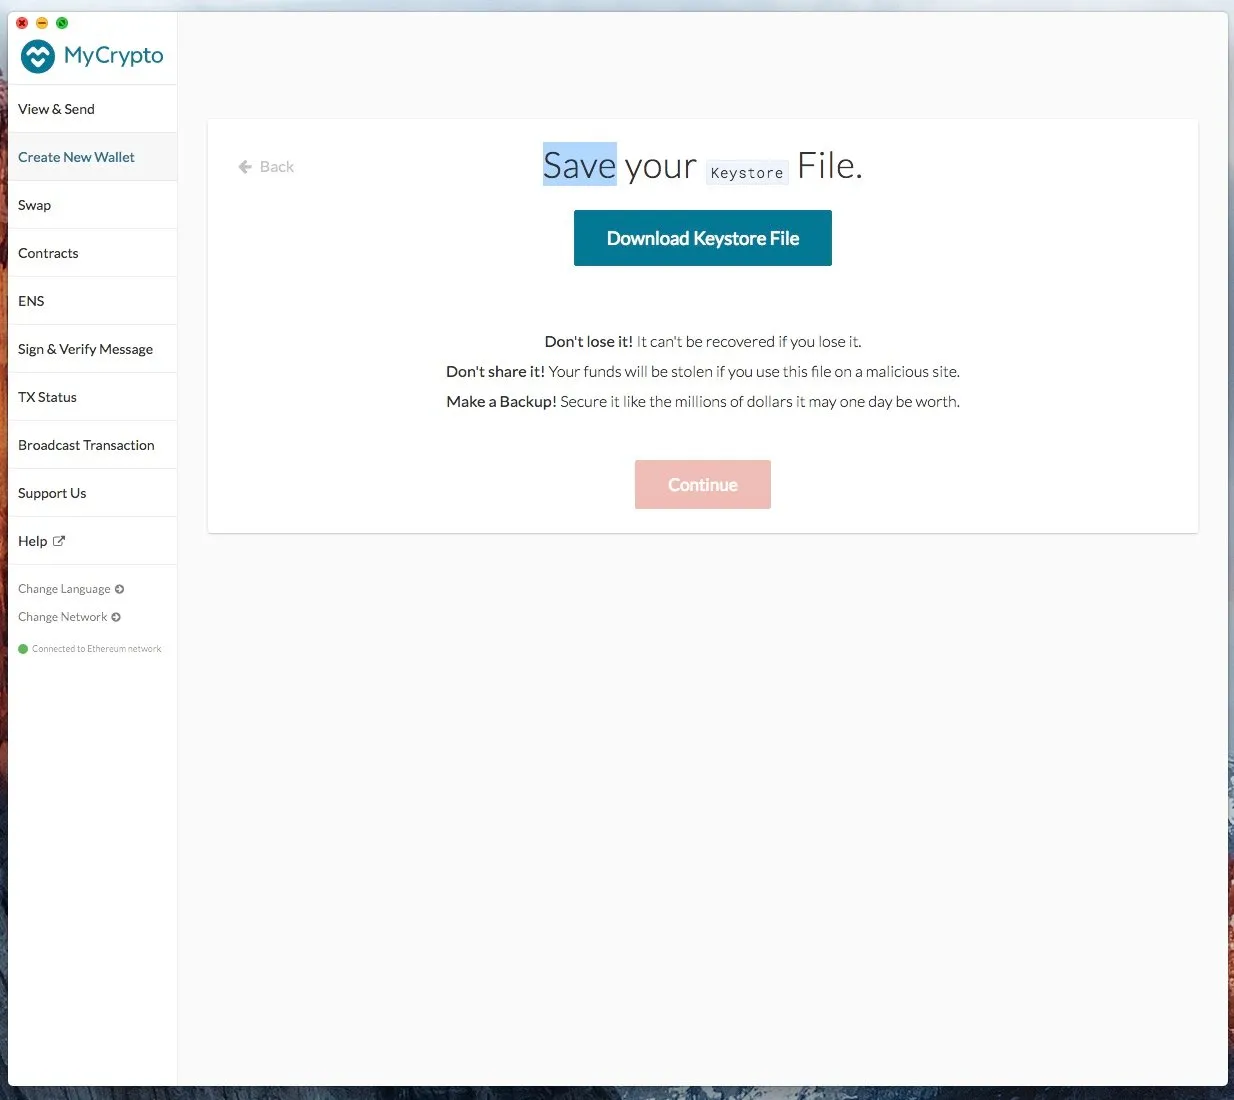
Task: Go to the Contracts page
Action: [92, 253]
